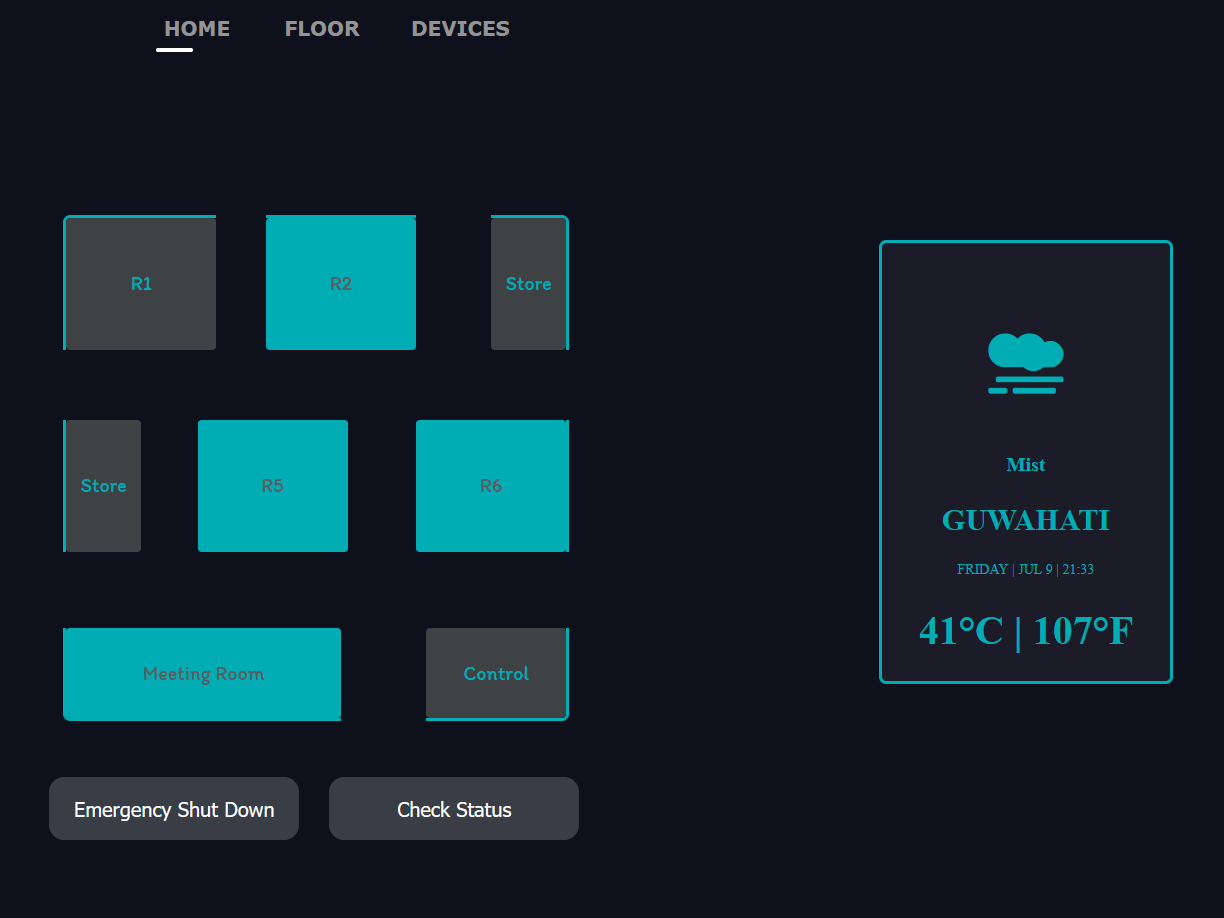Screen dimensions: 1224x918
Task: Toggle the left Store room
Action: click(103, 486)
